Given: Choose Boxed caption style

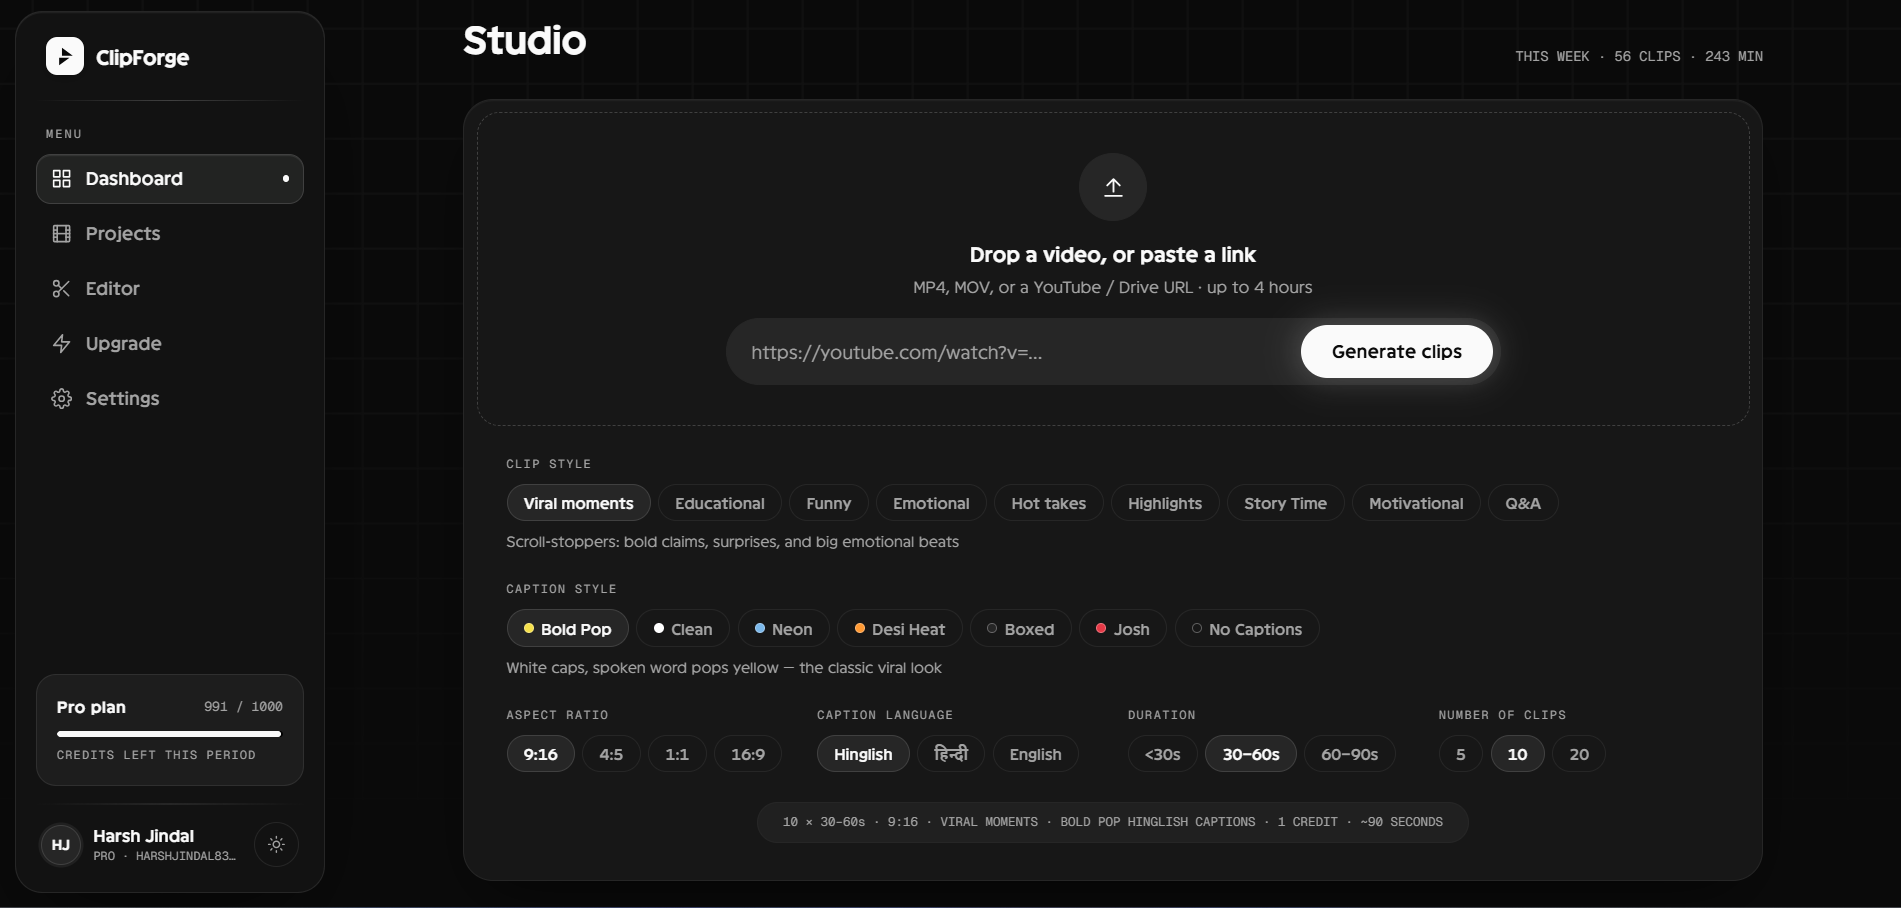Looking at the screenshot, I should [1020, 629].
